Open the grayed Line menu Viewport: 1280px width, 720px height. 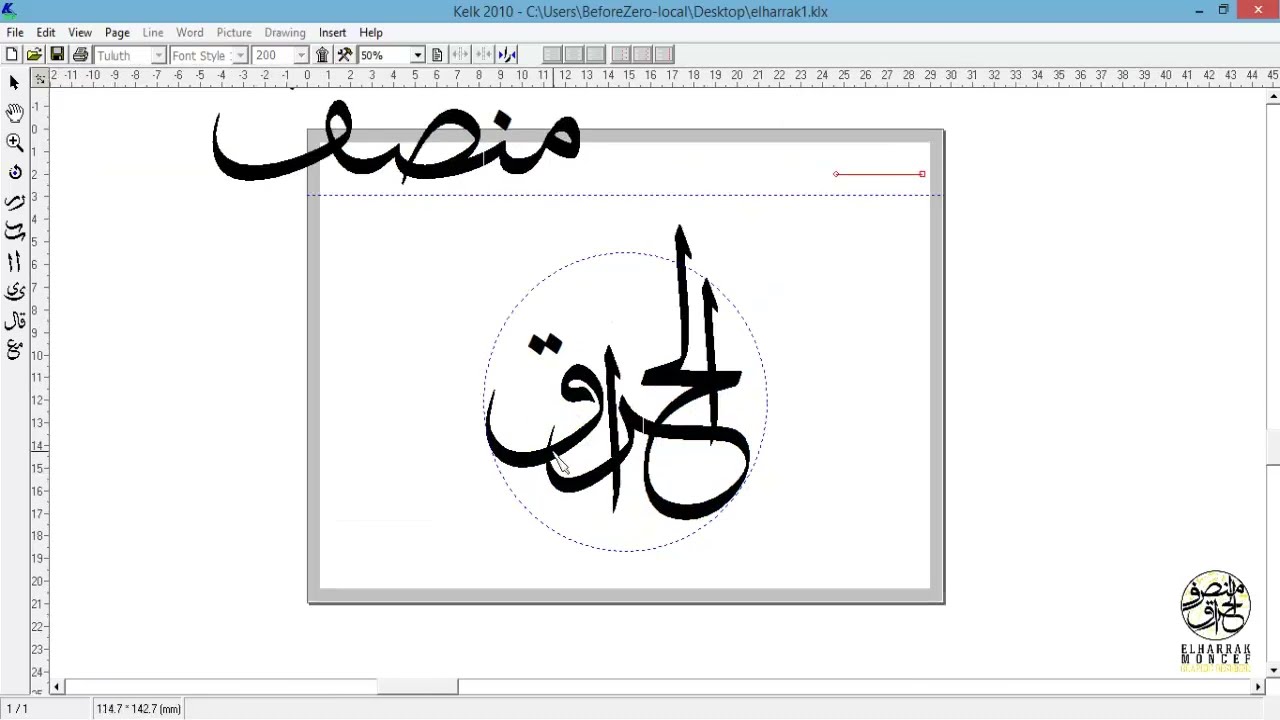(x=153, y=32)
